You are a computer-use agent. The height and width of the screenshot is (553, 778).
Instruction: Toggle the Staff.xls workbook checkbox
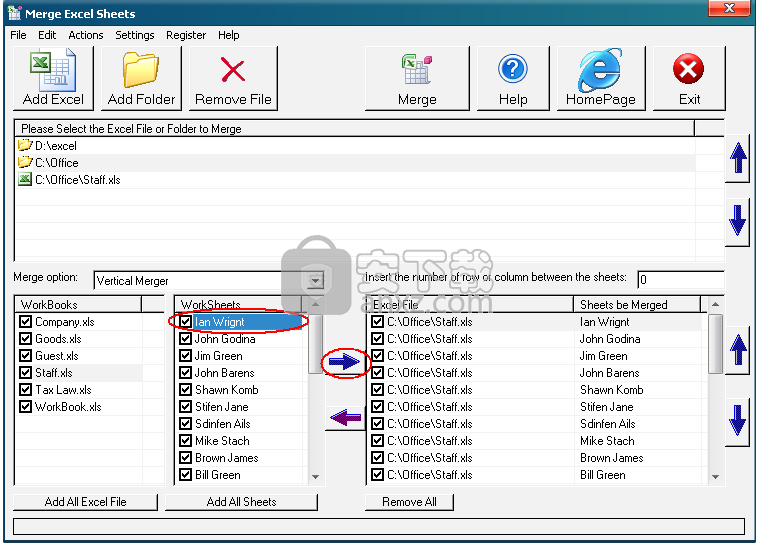(x=25, y=372)
